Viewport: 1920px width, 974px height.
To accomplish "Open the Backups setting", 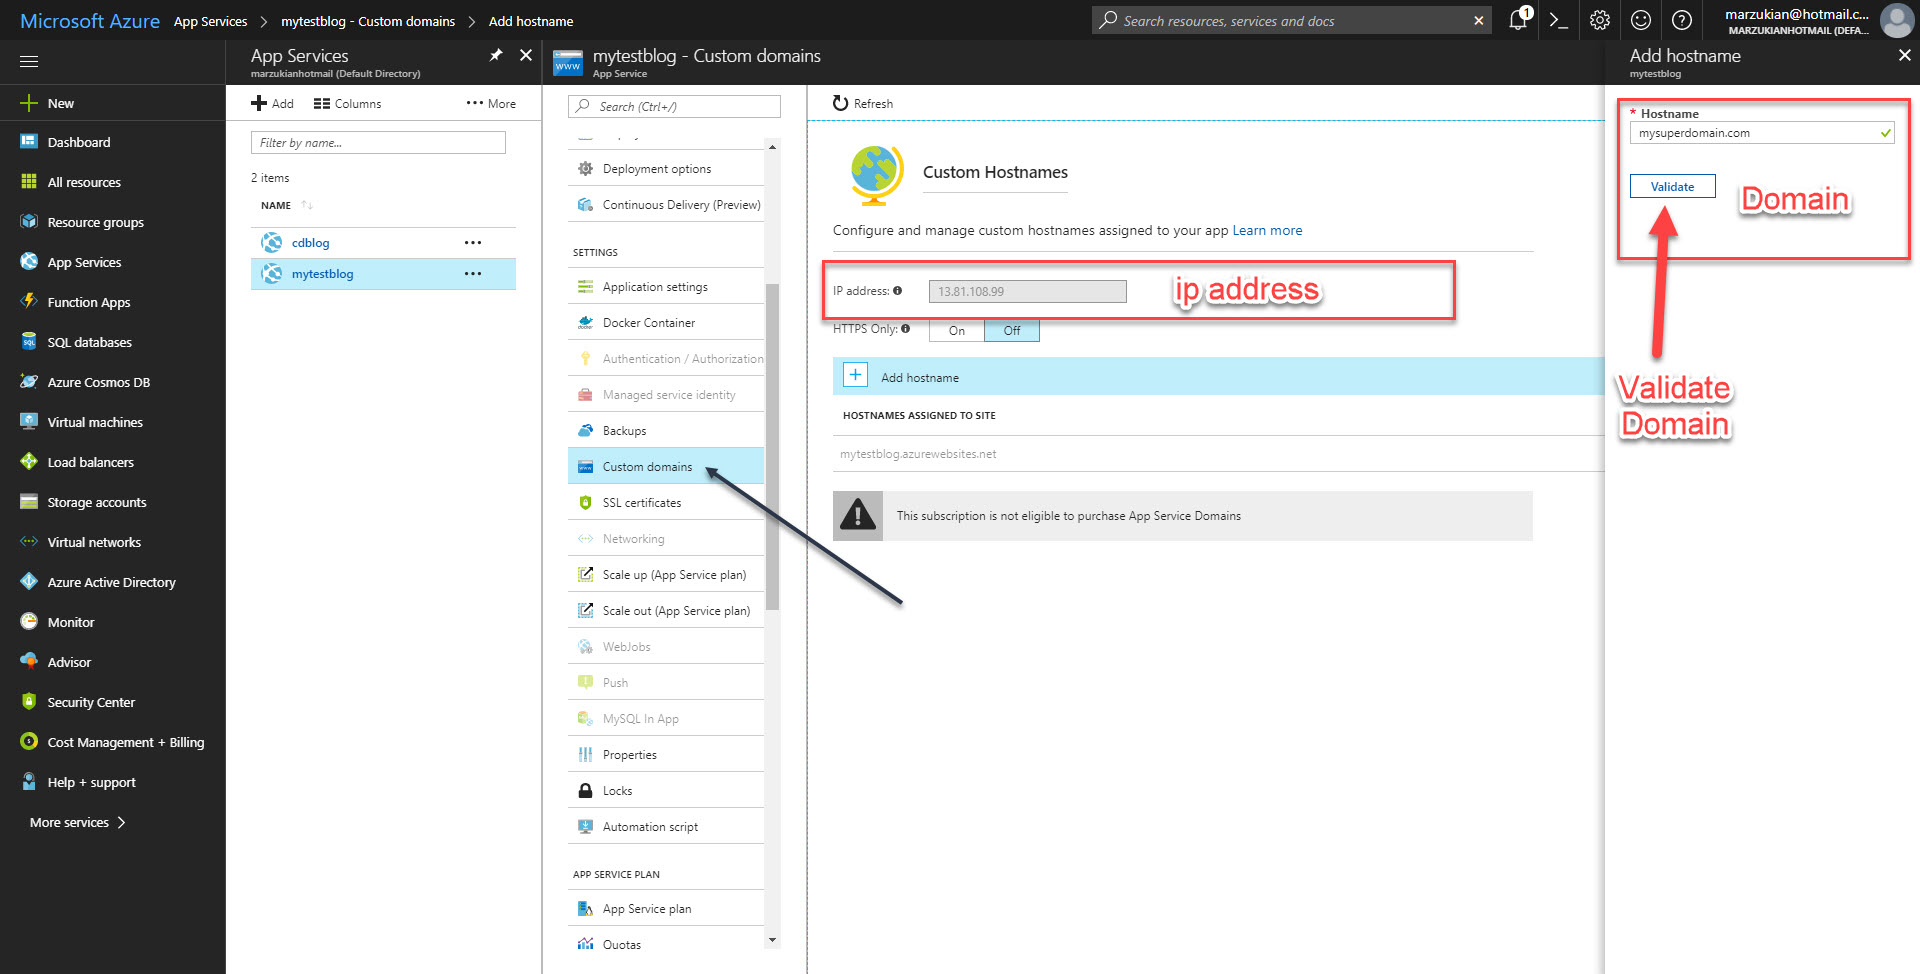I will [624, 430].
